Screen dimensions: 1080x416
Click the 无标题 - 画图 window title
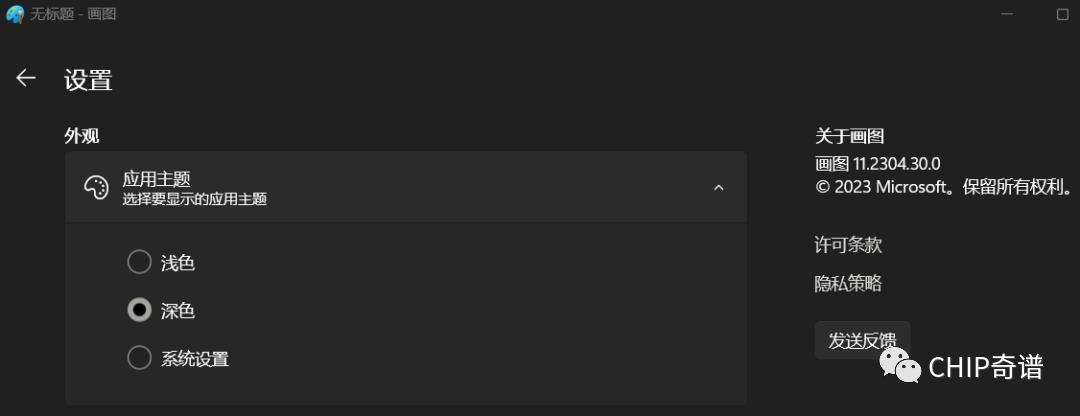pos(73,14)
